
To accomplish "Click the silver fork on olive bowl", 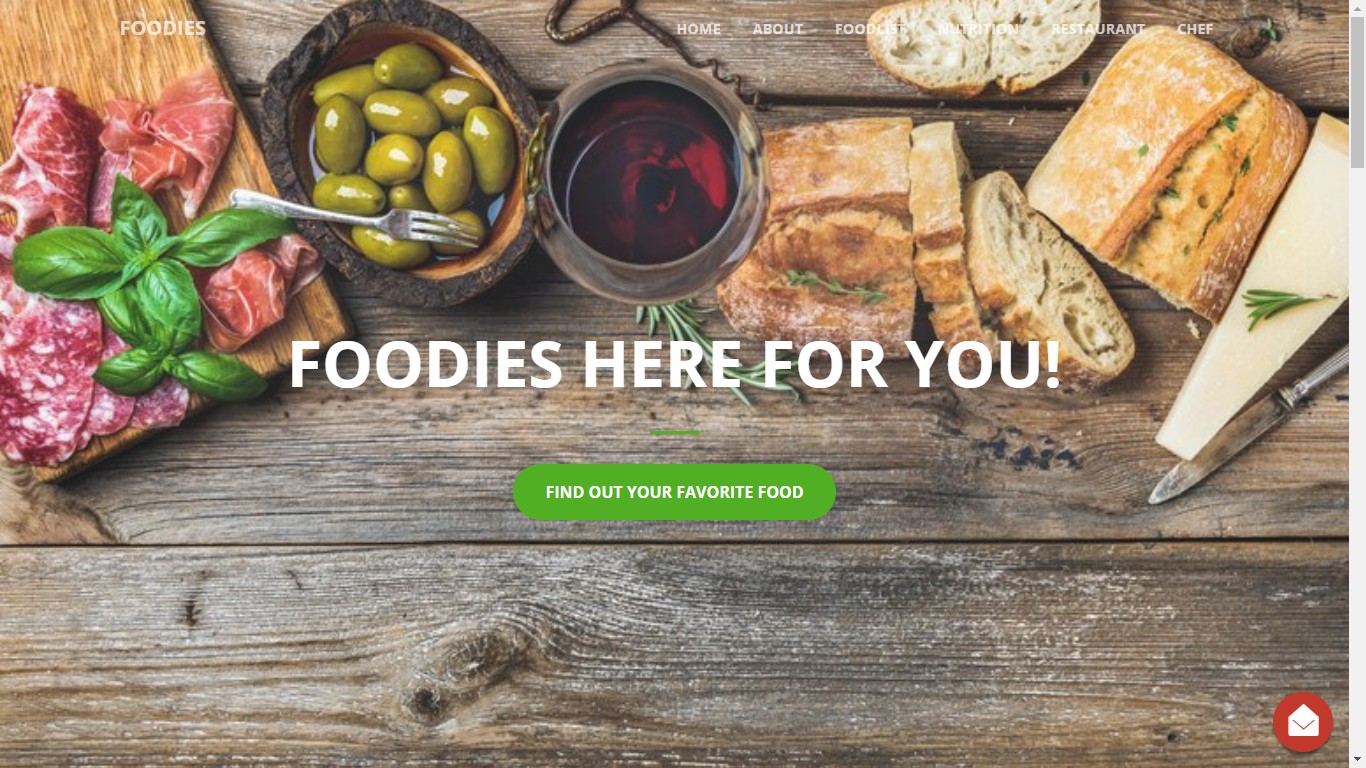I will pos(355,217).
